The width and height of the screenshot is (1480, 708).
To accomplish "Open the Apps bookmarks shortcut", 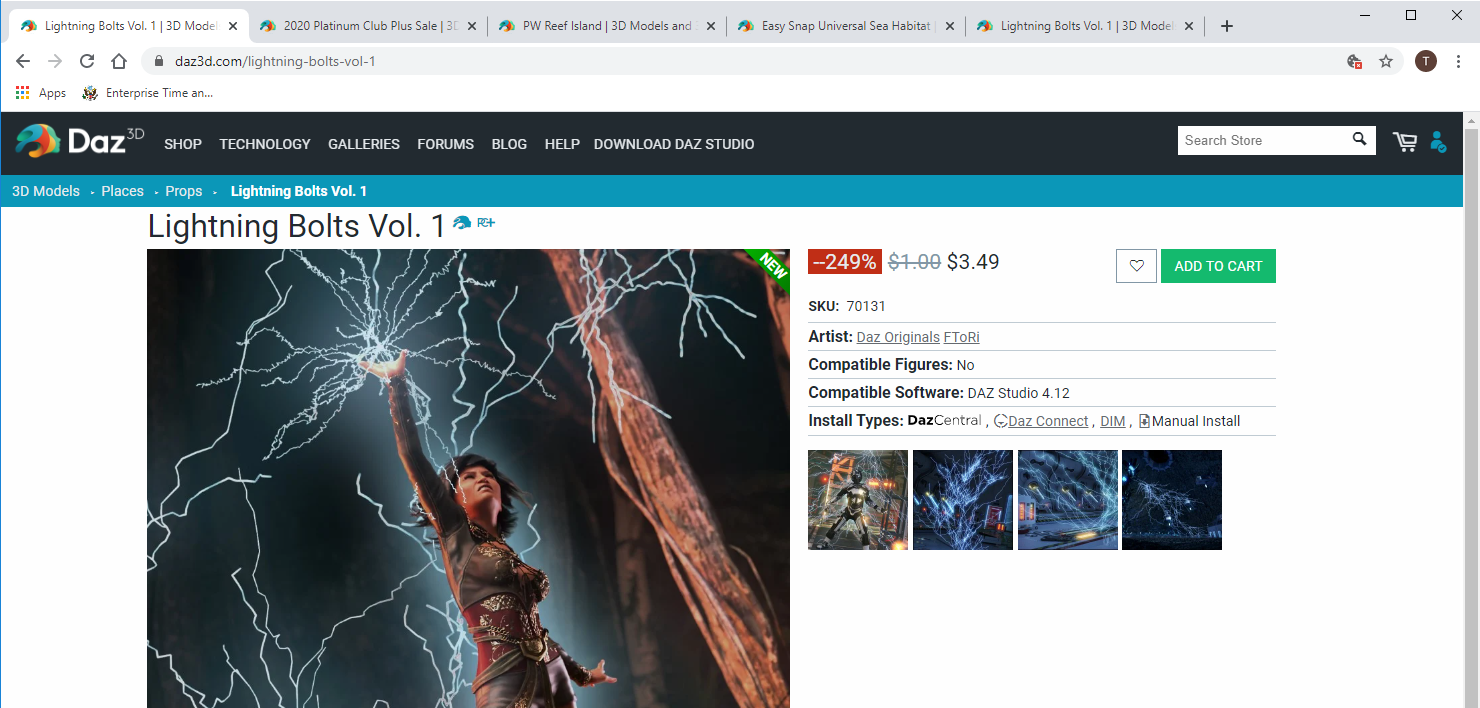I will 41,93.
